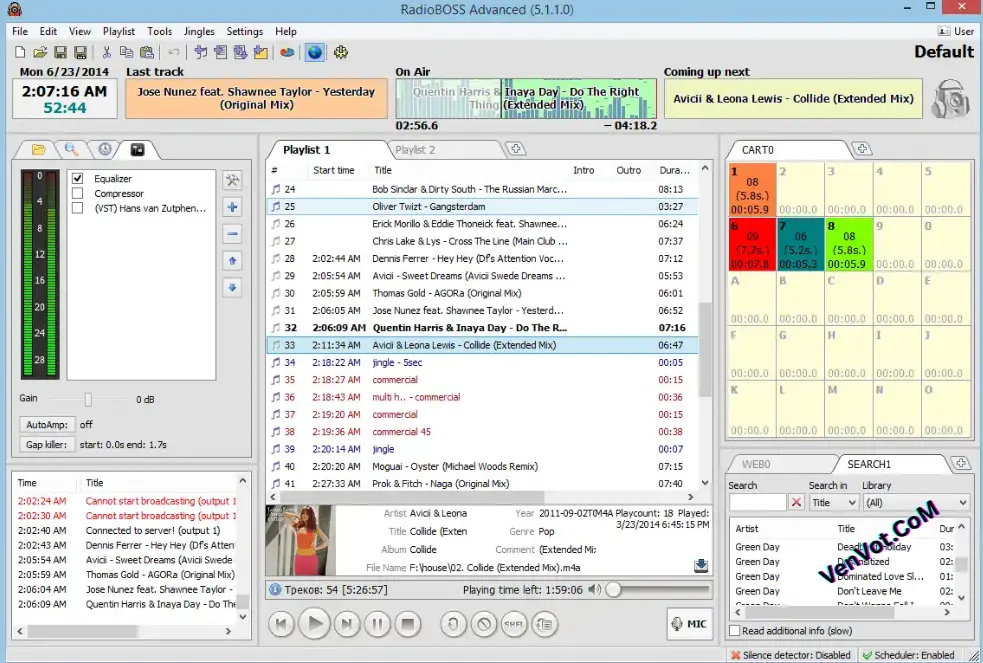Toggle the MIC button

[x=690, y=624]
